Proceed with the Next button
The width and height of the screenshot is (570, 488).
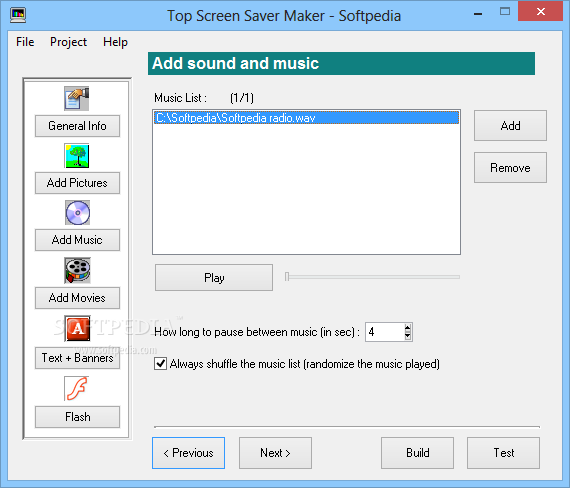(275, 453)
